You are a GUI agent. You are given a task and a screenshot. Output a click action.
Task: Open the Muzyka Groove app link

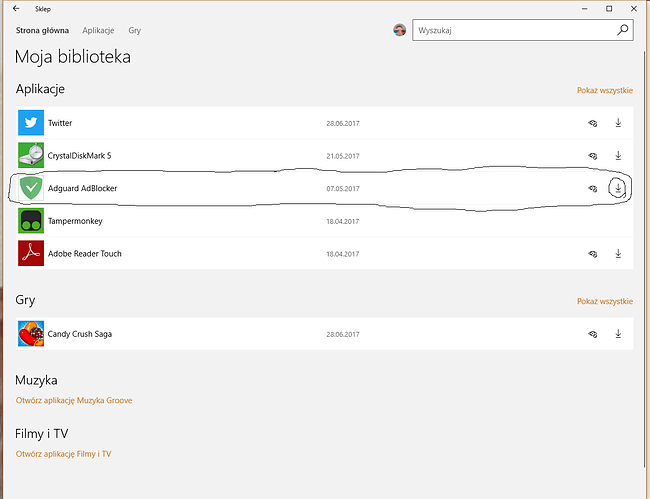[x=74, y=400]
